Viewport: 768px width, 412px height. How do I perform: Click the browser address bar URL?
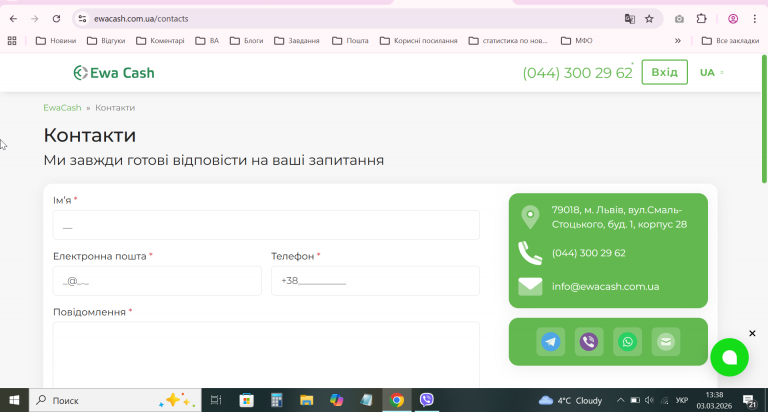(141, 19)
